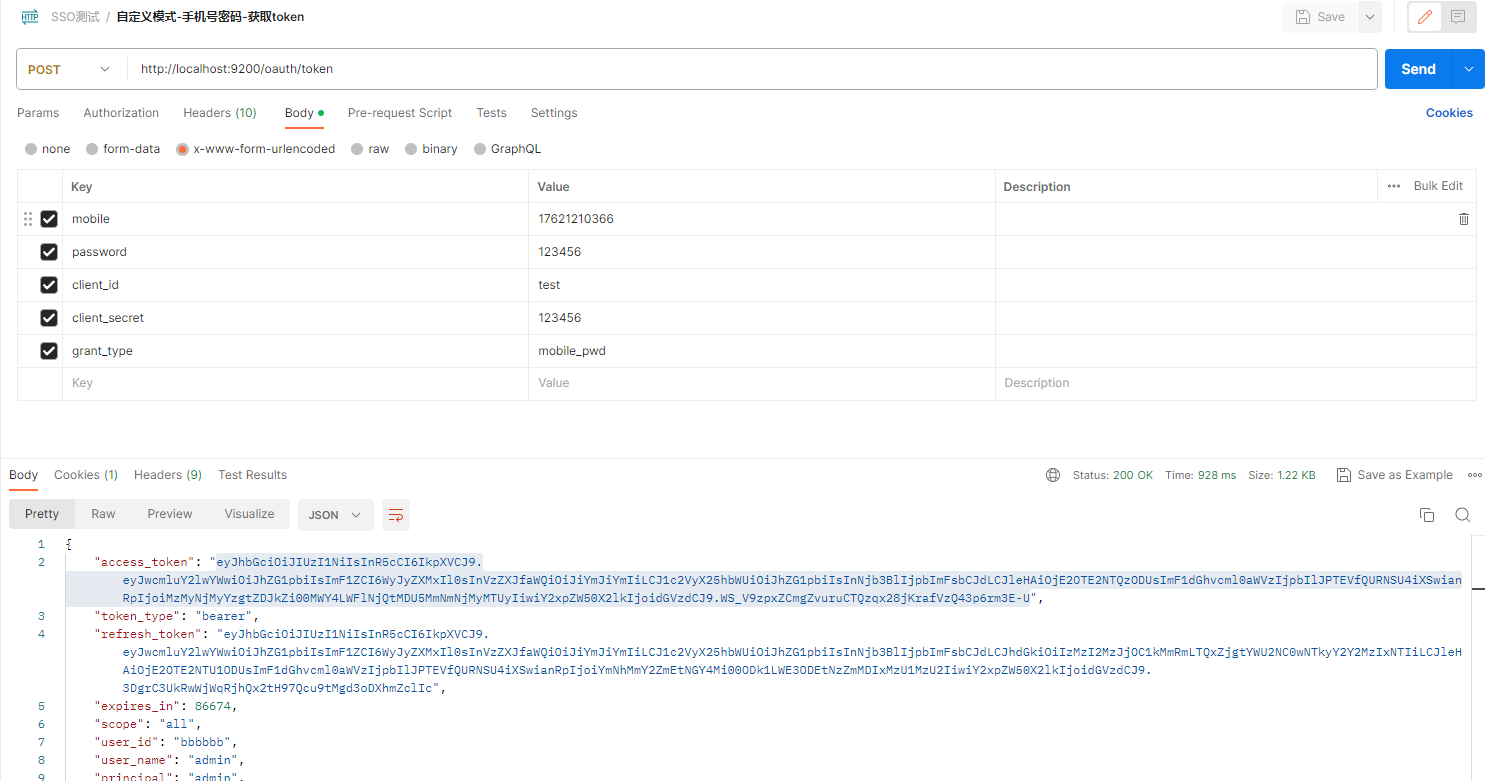Click the Send button
This screenshot has height=781, width=1485.
1418,68
